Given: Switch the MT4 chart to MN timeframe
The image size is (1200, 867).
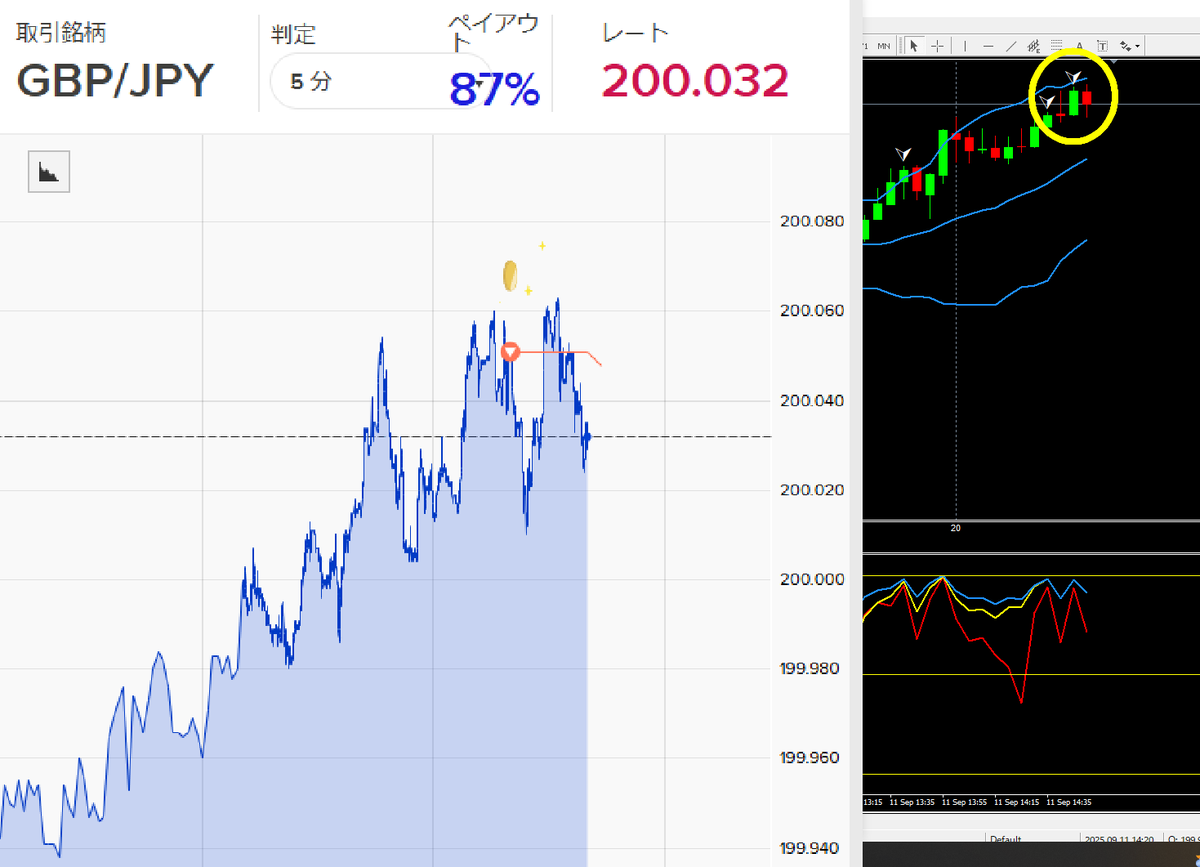Looking at the screenshot, I should click(884, 46).
